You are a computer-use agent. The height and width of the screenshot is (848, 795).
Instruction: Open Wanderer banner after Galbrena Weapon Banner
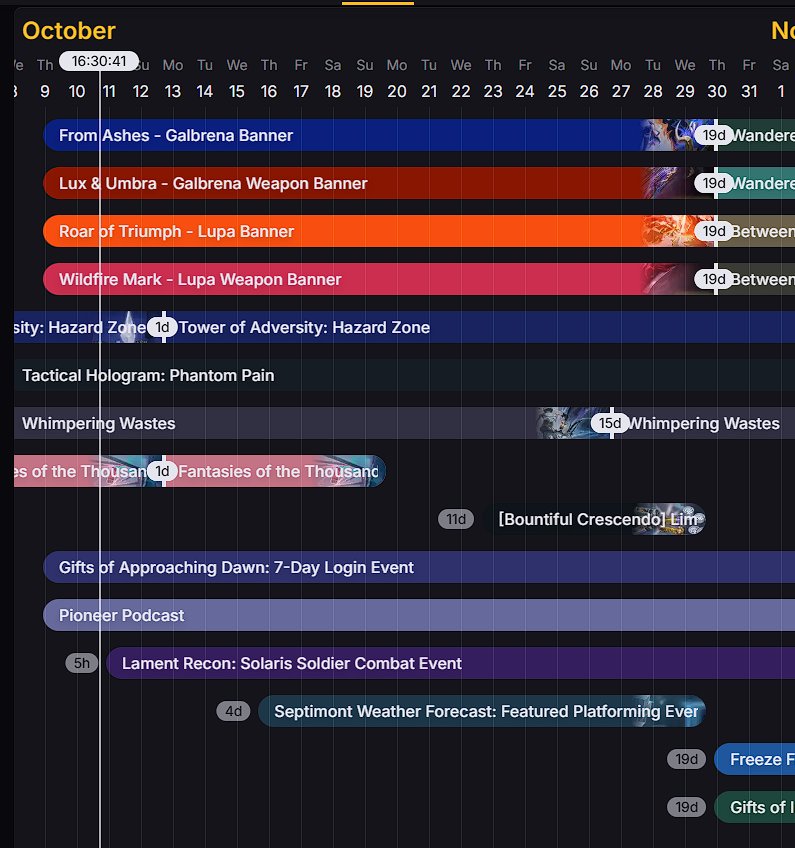[756, 183]
